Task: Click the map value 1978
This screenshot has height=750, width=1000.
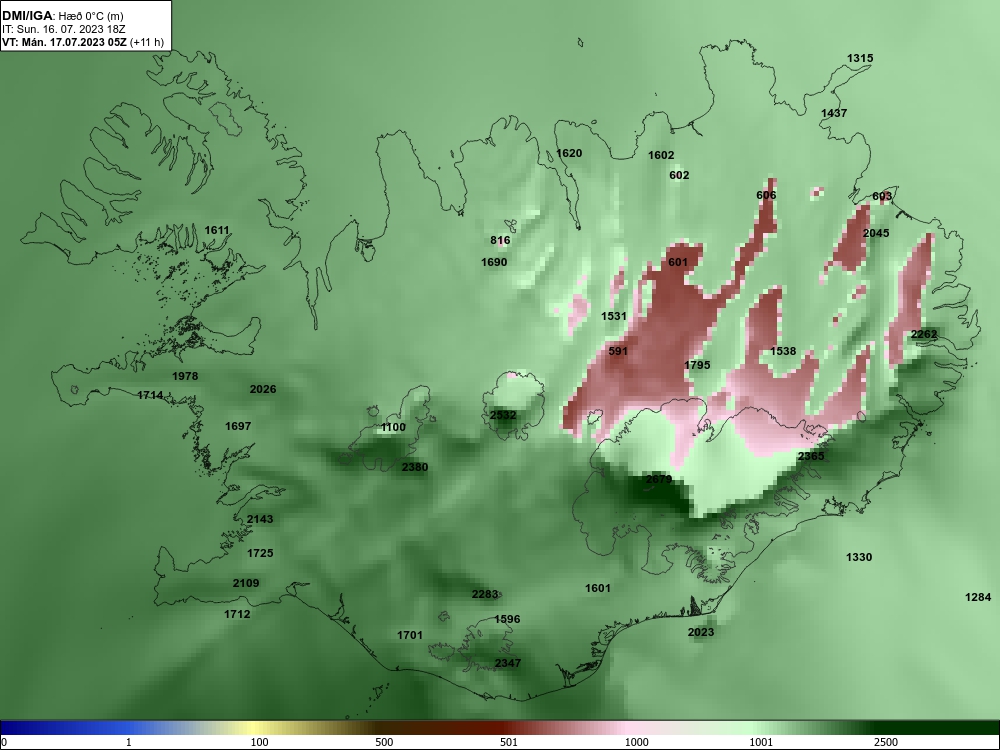Action: point(185,376)
